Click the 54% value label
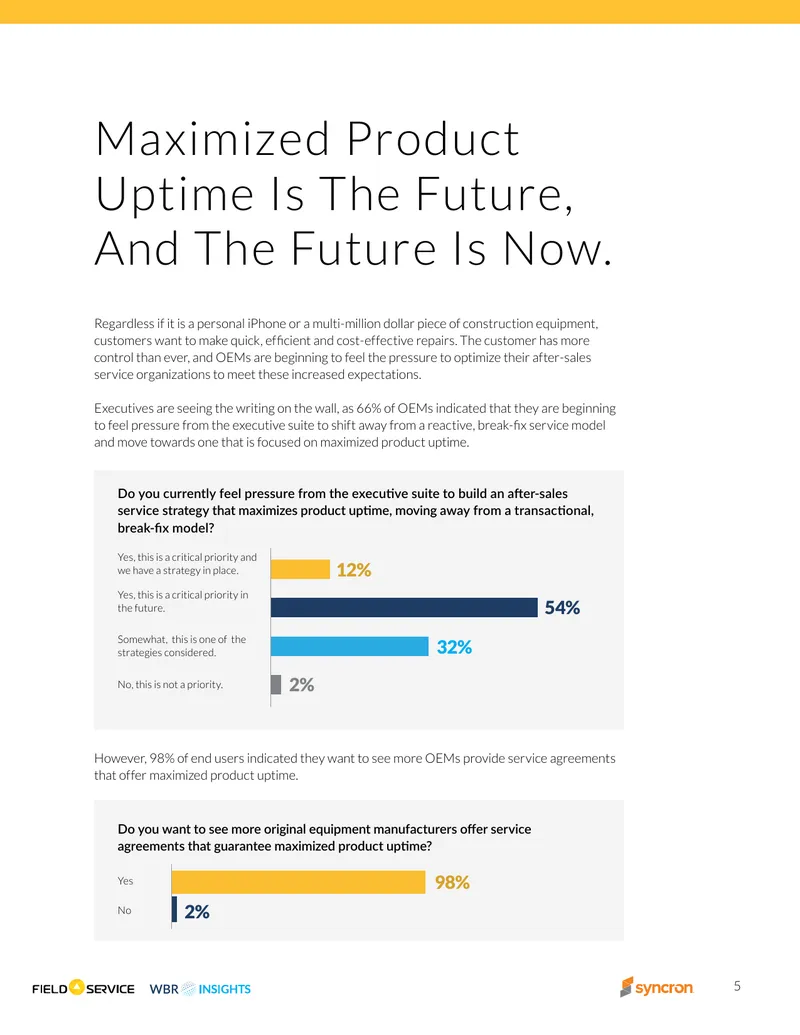Image resolution: width=800 pixels, height=1035 pixels. pyautogui.click(x=562, y=607)
